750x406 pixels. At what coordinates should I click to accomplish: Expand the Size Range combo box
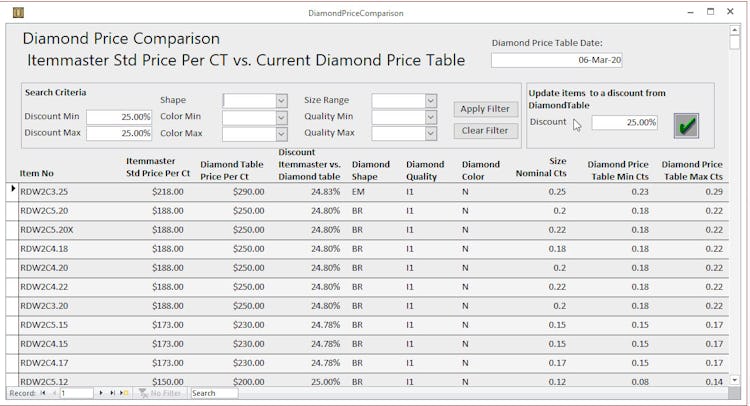coord(430,100)
